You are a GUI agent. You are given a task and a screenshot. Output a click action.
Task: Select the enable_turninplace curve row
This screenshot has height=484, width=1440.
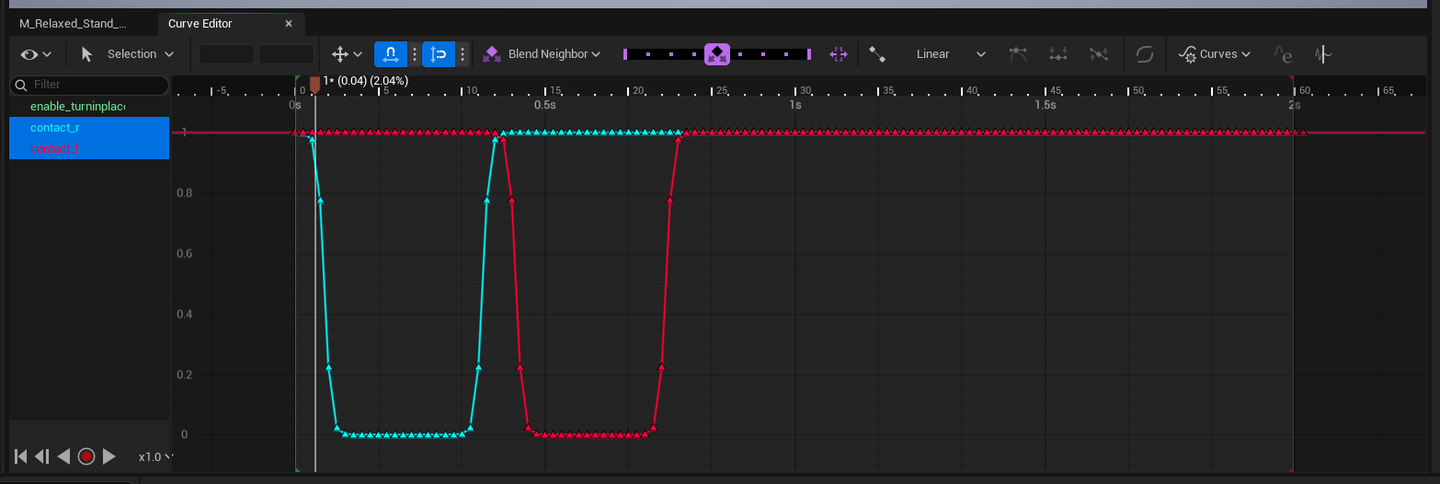(x=89, y=106)
